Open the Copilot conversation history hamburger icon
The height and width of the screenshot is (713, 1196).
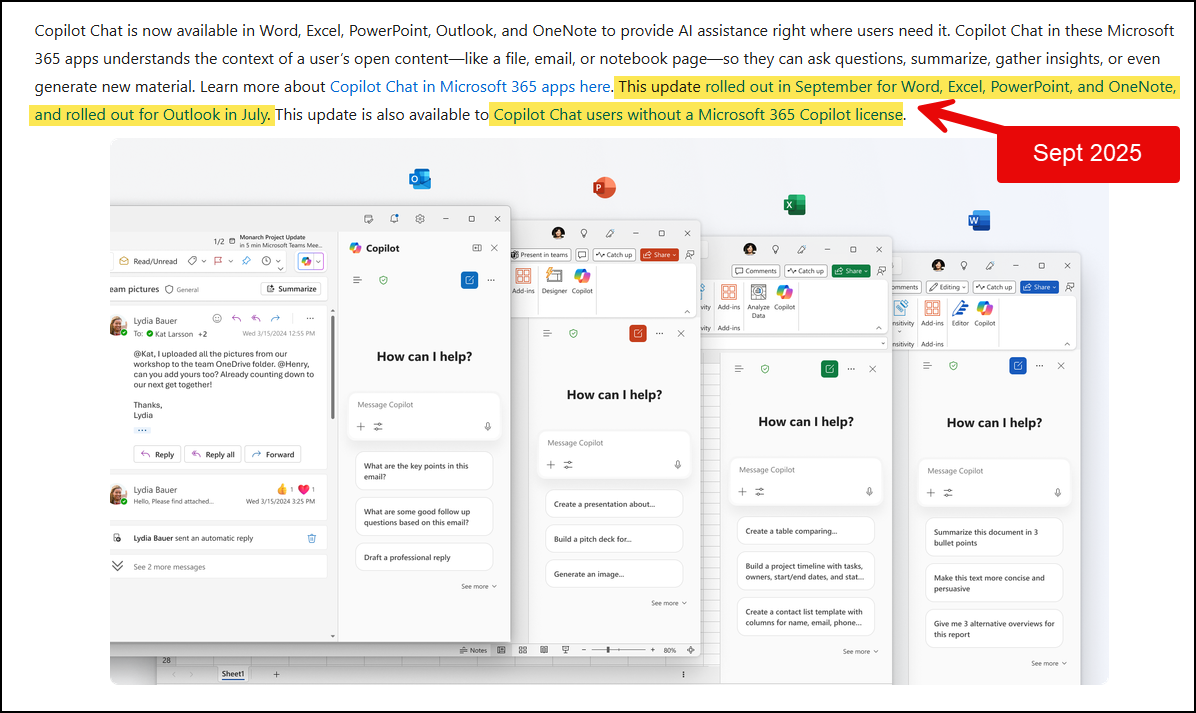pos(358,280)
